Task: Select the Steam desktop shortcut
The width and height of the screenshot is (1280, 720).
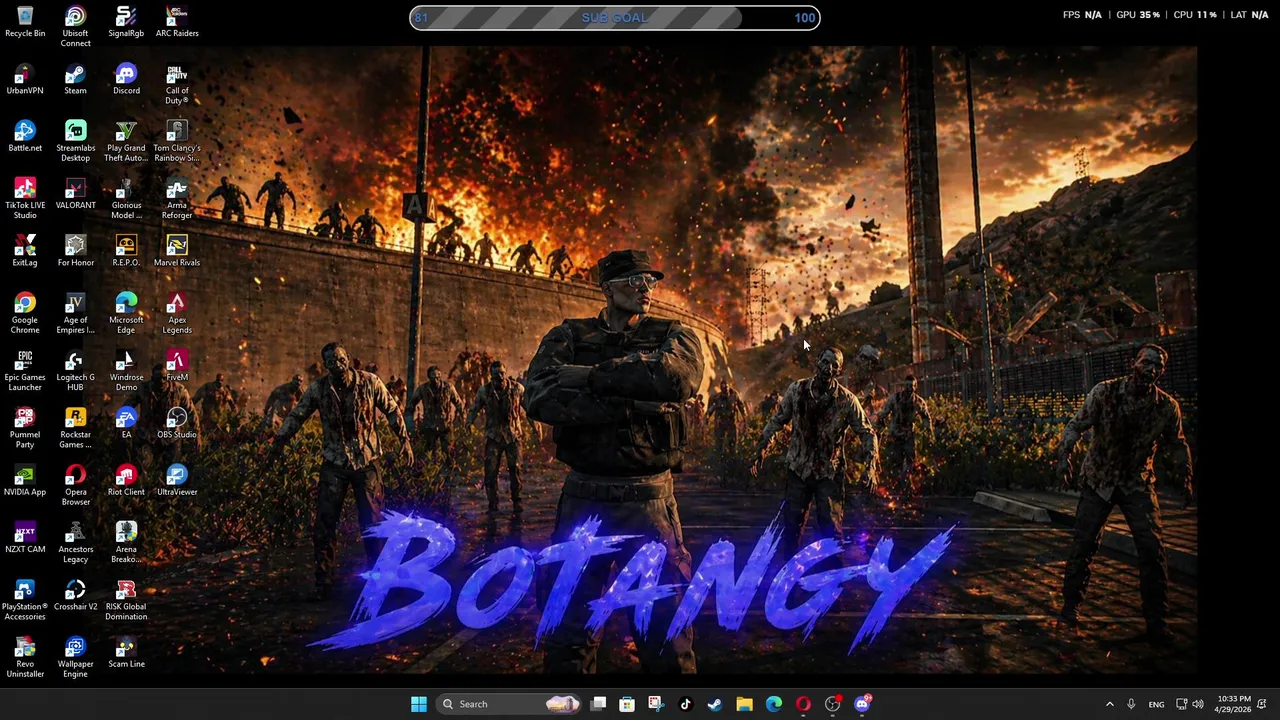Action: [75, 79]
